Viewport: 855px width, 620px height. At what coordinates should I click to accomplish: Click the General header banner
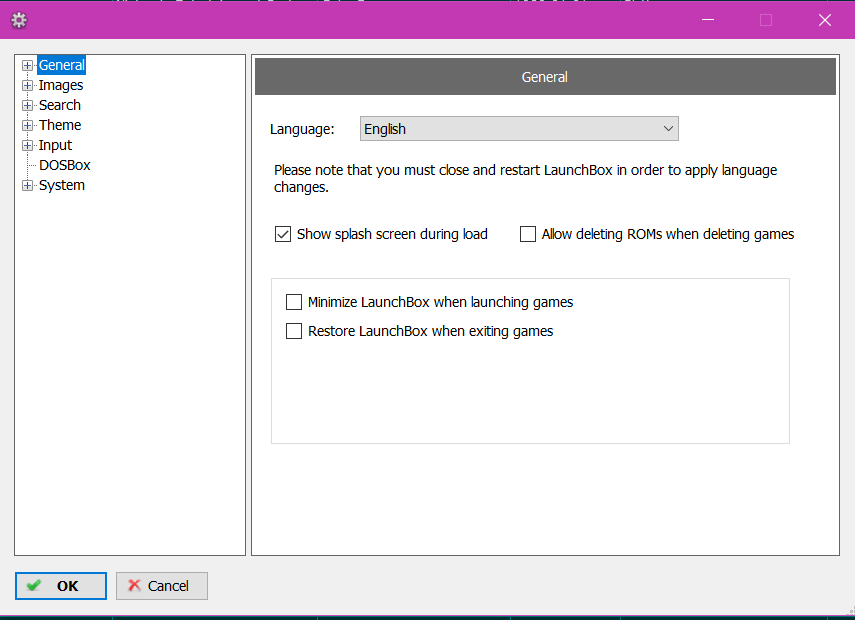click(545, 77)
